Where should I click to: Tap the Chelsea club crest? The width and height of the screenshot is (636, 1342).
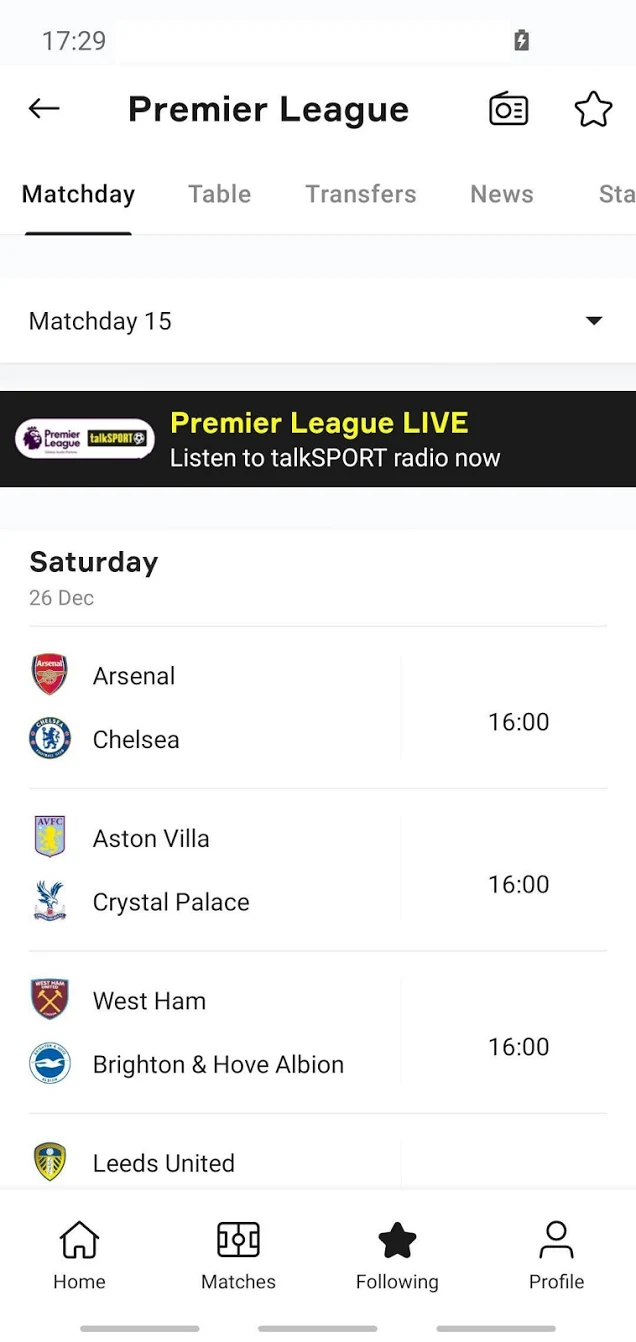coord(49,739)
